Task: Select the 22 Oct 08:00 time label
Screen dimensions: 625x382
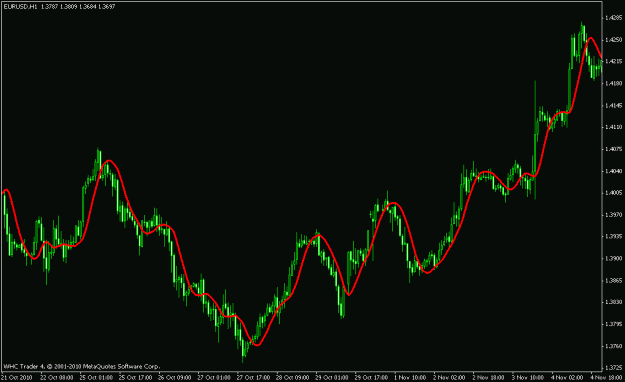Action: click(x=57, y=377)
